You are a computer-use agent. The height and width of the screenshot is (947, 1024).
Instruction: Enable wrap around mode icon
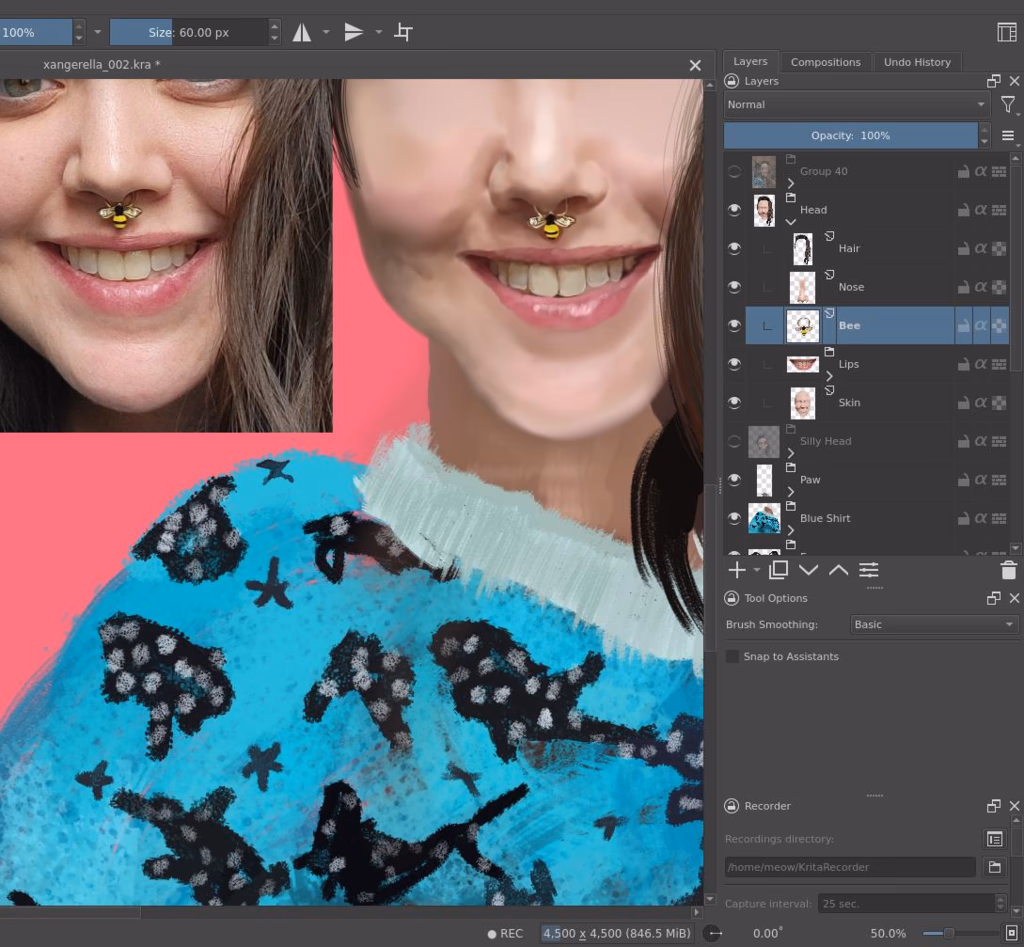click(403, 32)
